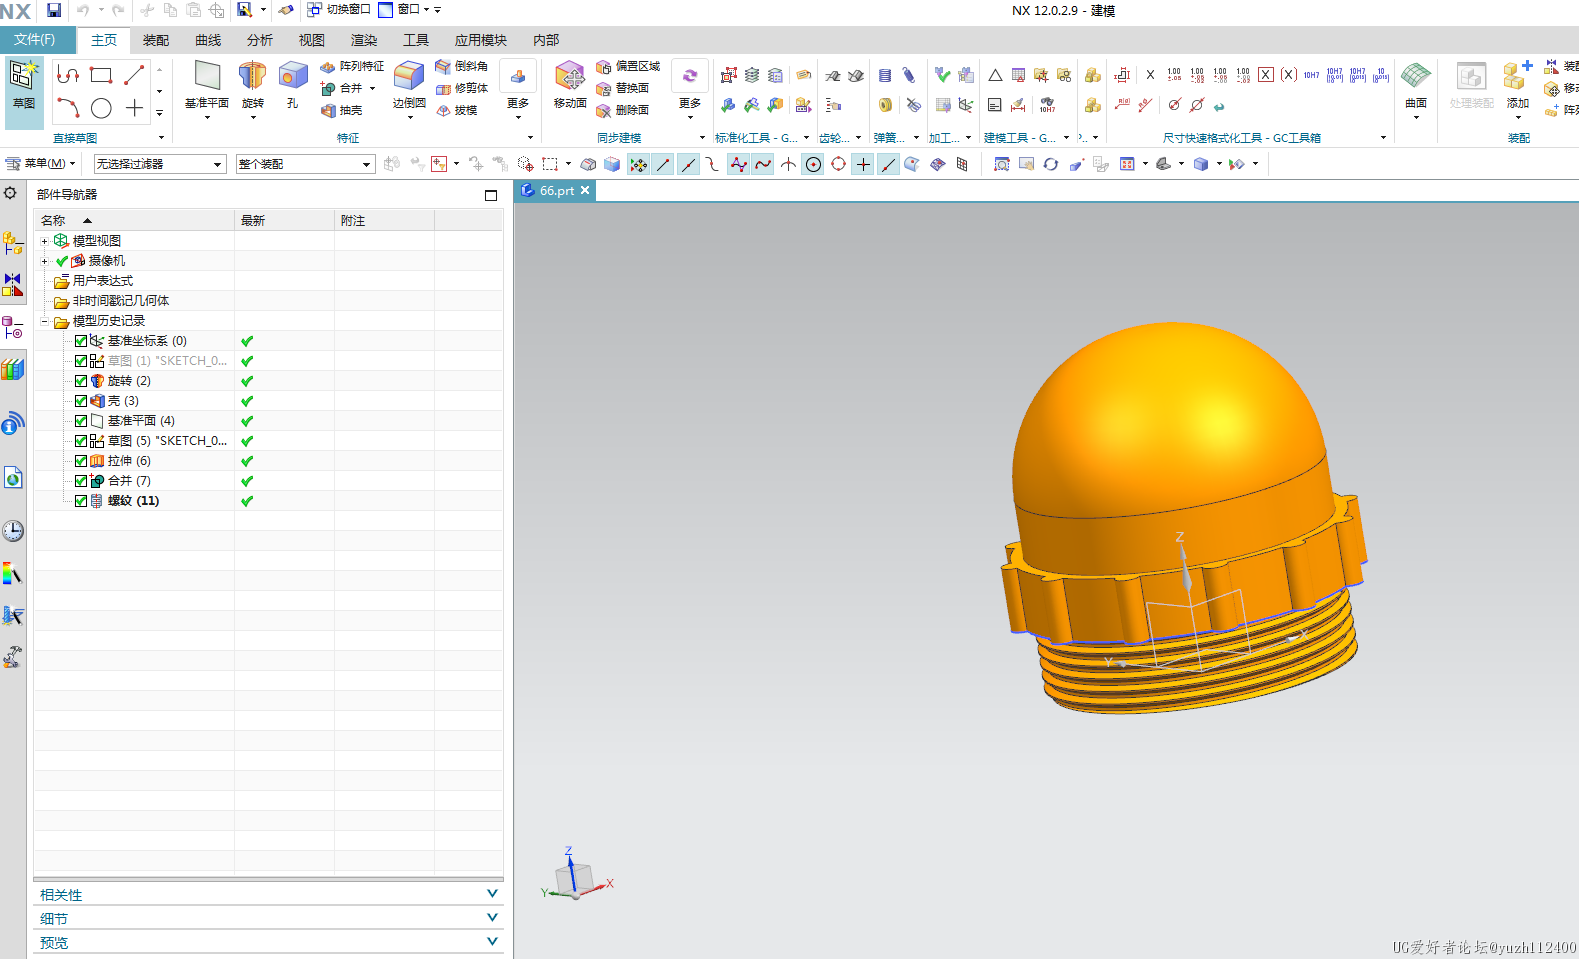The height and width of the screenshot is (959, 1579).
Task: Toggle checkbox for 基准平面 (4) feature
Action: click(81, 421)
